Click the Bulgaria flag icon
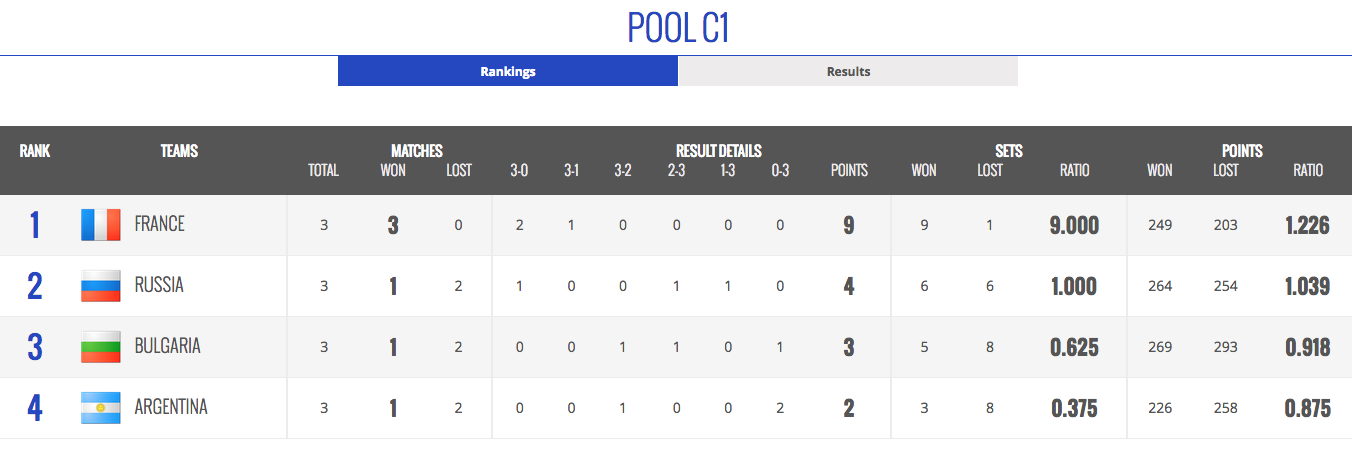Viewport: 1352px width, 452px height. click(100, 347)
